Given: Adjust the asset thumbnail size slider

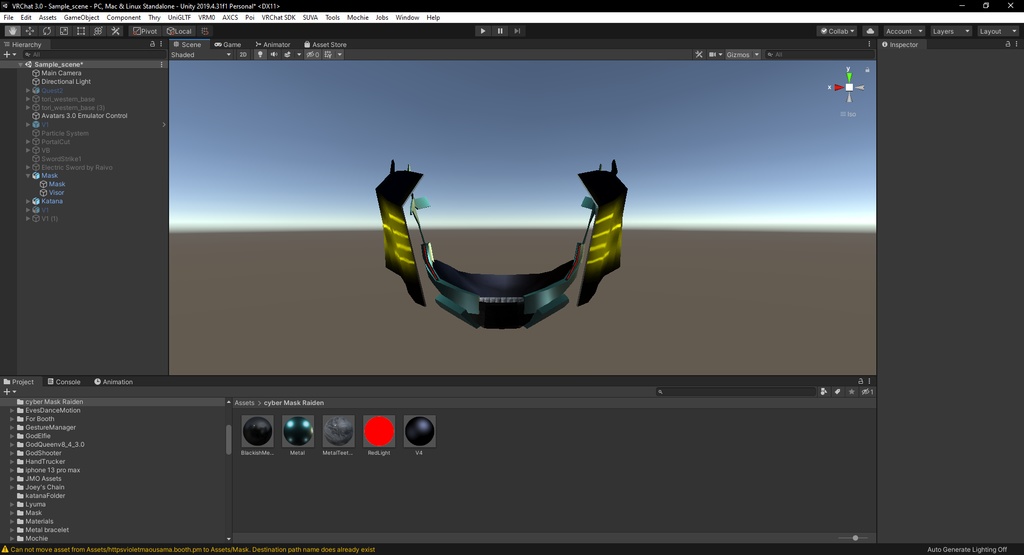Looking at the screenshot, I should 853,538.
